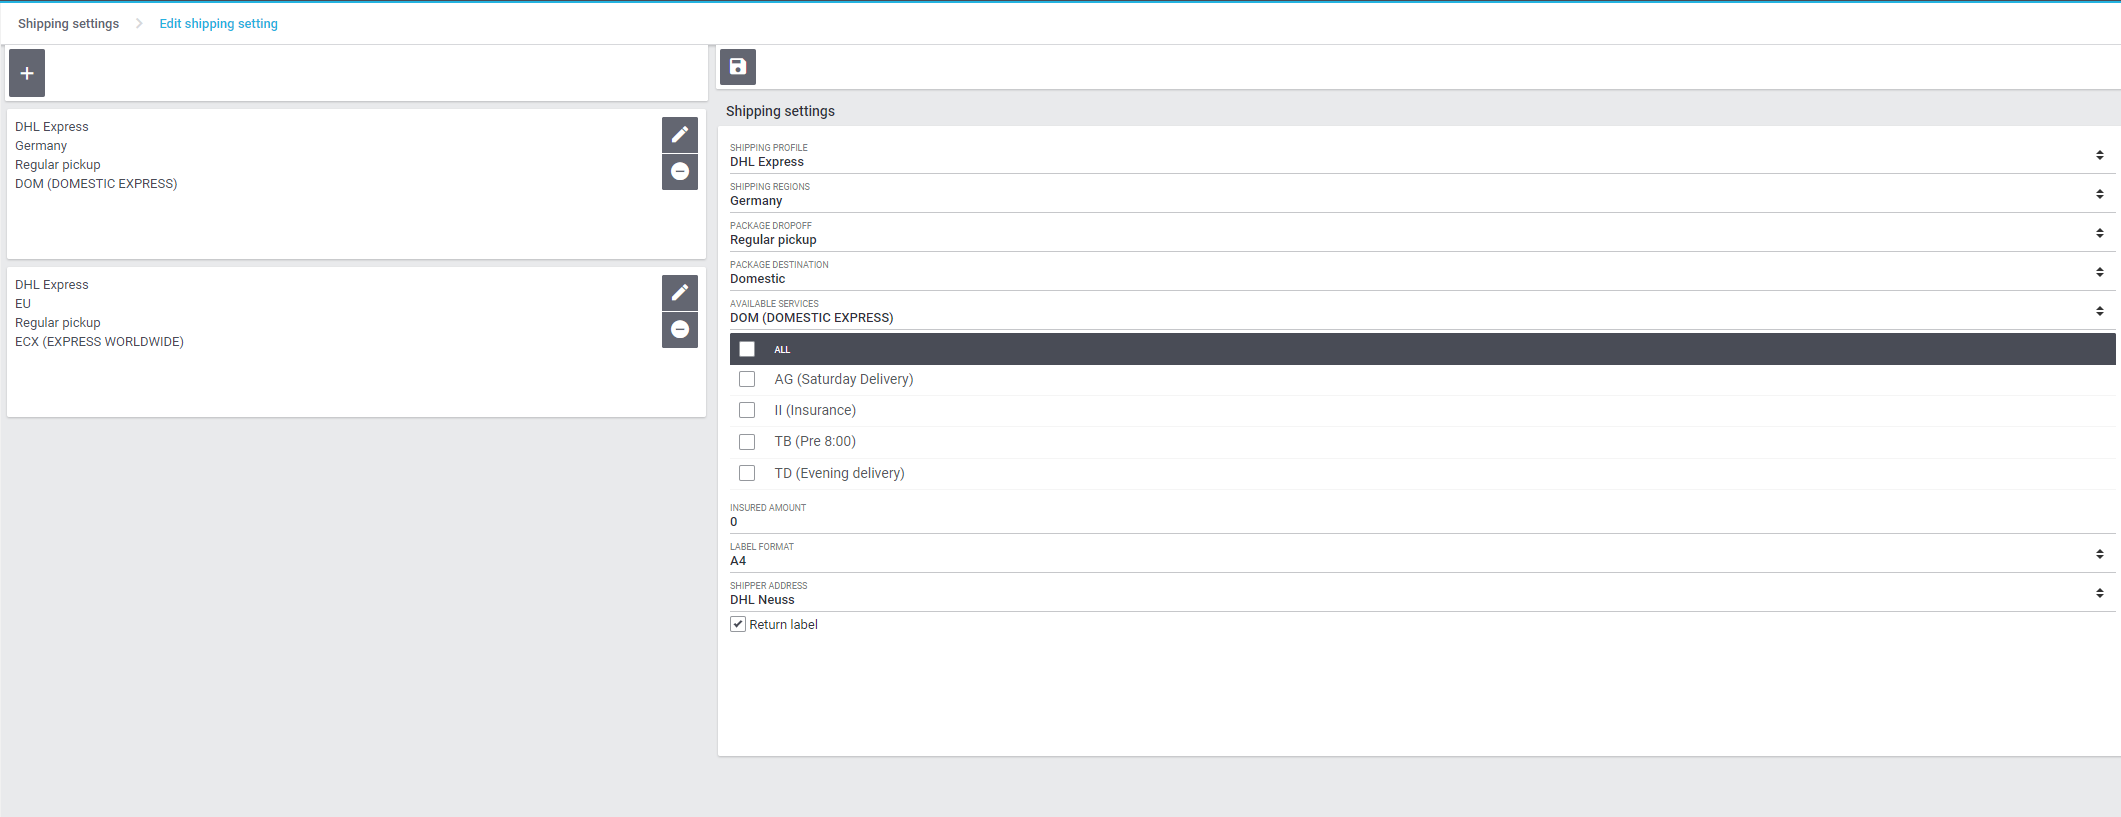Edit the DHL Express EU entry pencil icon
Screen dimensions: 2121x817
[680, 292]
